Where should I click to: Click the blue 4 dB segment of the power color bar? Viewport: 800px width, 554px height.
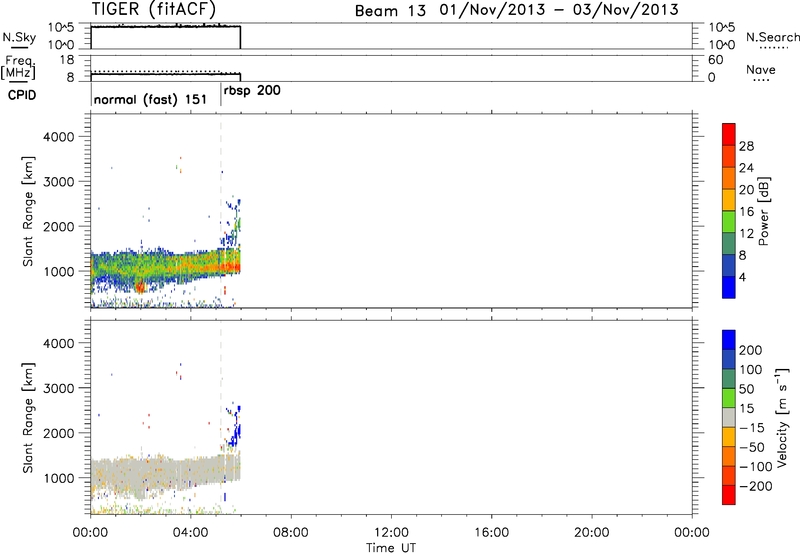[729, 287]
